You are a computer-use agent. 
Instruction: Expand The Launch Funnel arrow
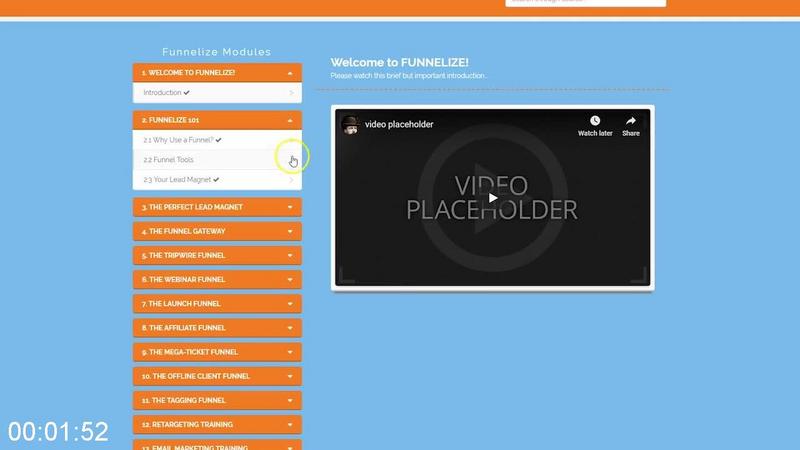coord(290,304)
